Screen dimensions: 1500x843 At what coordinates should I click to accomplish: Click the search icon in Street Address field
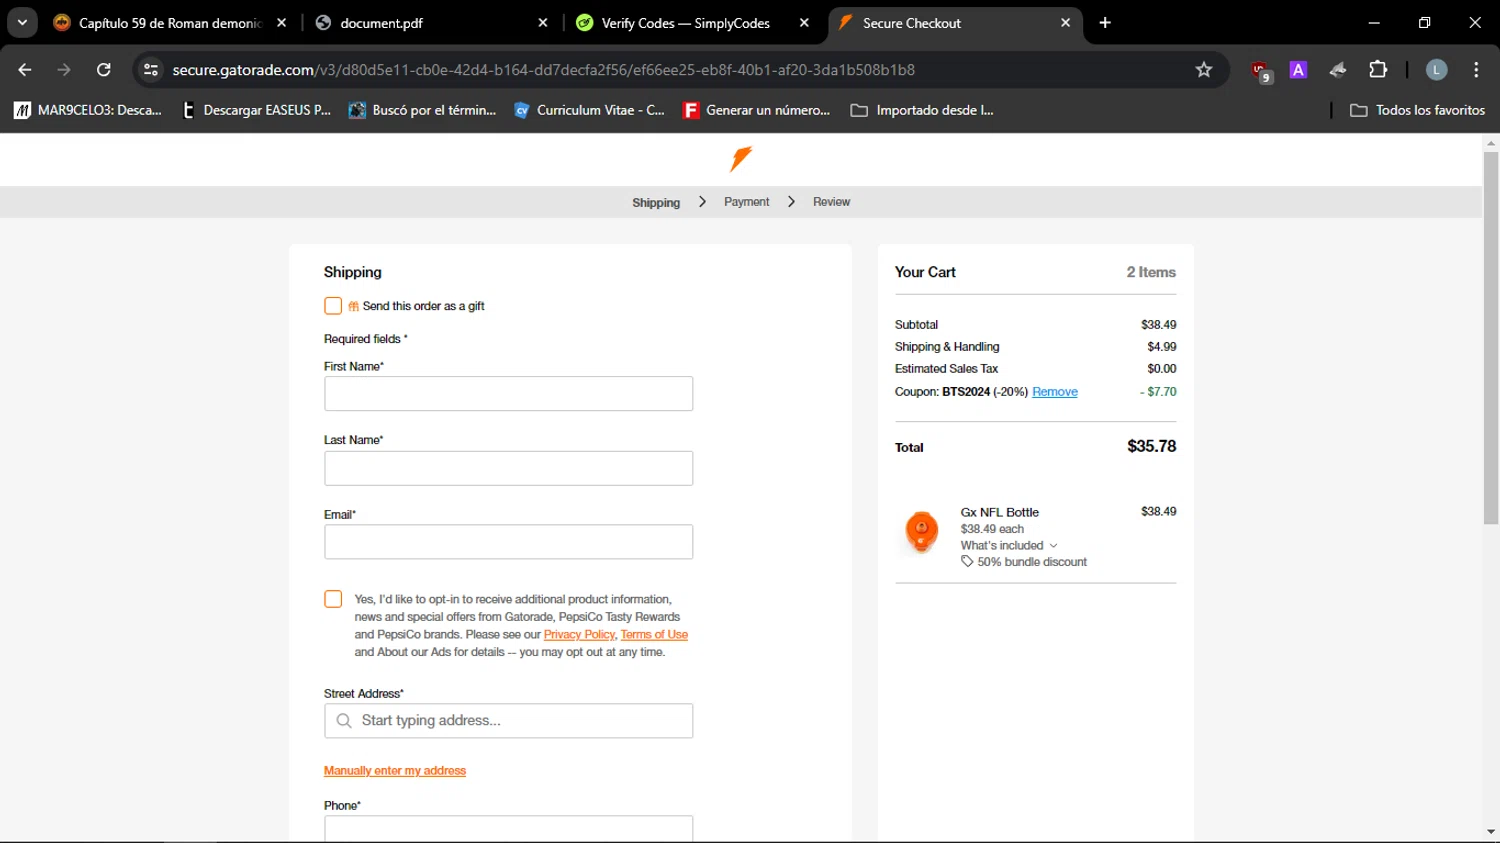coord(344,721)
